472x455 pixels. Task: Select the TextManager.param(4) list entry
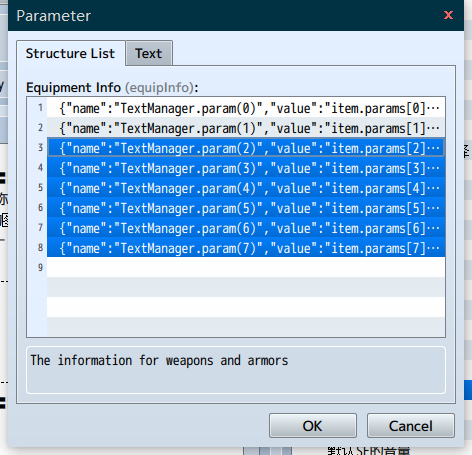[x=246, y=188]
